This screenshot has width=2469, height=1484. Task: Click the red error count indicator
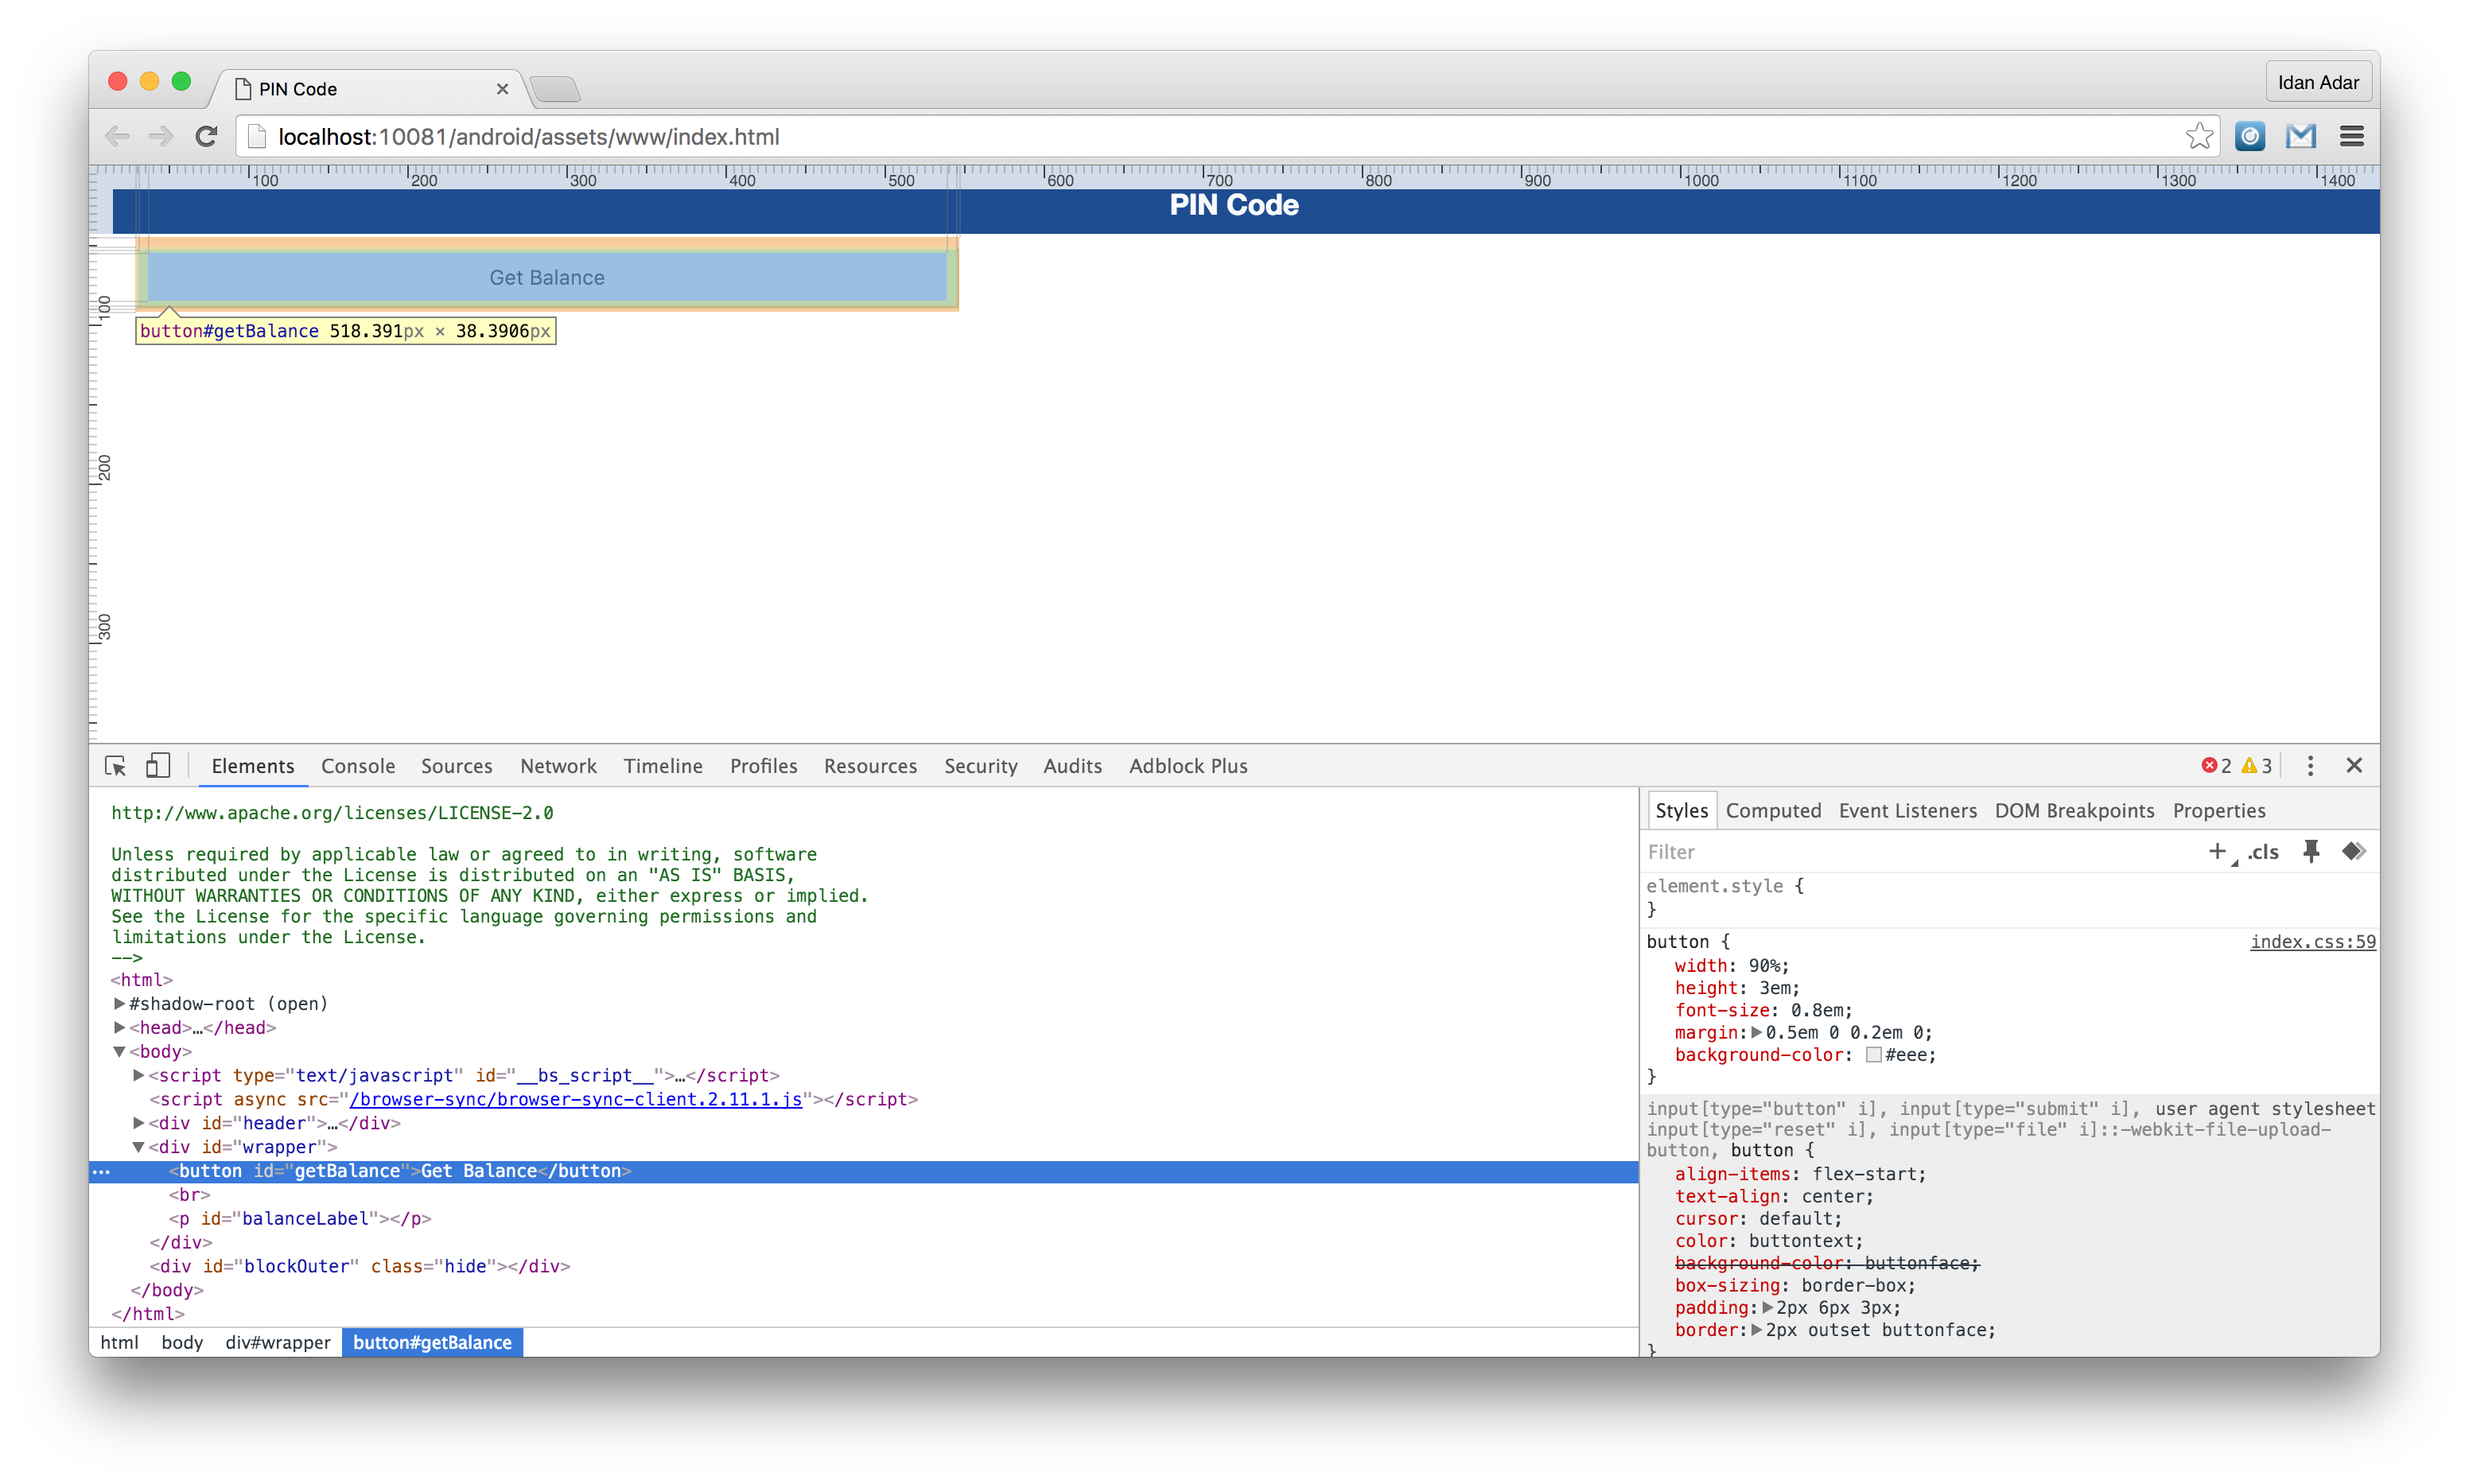[x=2215, y=766]
